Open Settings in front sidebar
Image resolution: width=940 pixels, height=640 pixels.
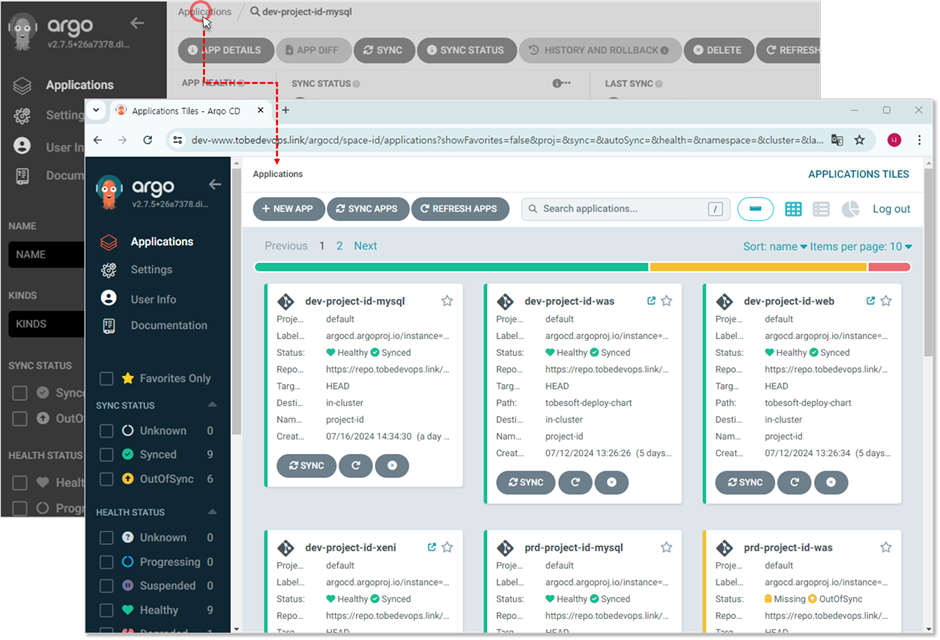[x=151, y=270]
